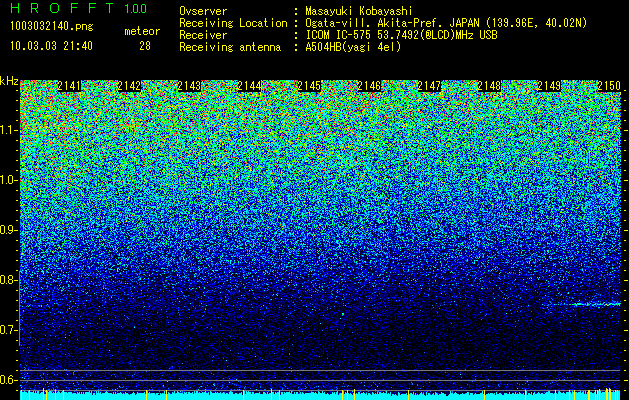629x400 pixels.
Task: Click the 2146 time marker
Action: 369,86
